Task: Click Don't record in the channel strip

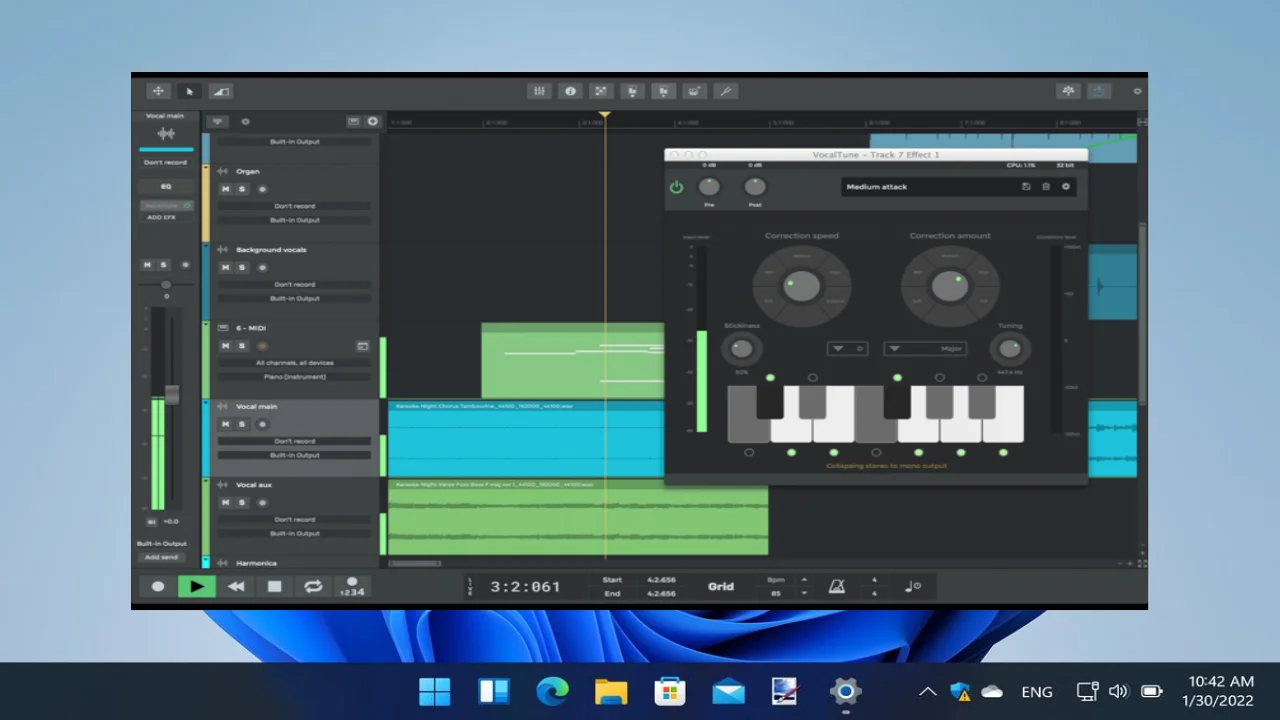Action: point(166,162)
